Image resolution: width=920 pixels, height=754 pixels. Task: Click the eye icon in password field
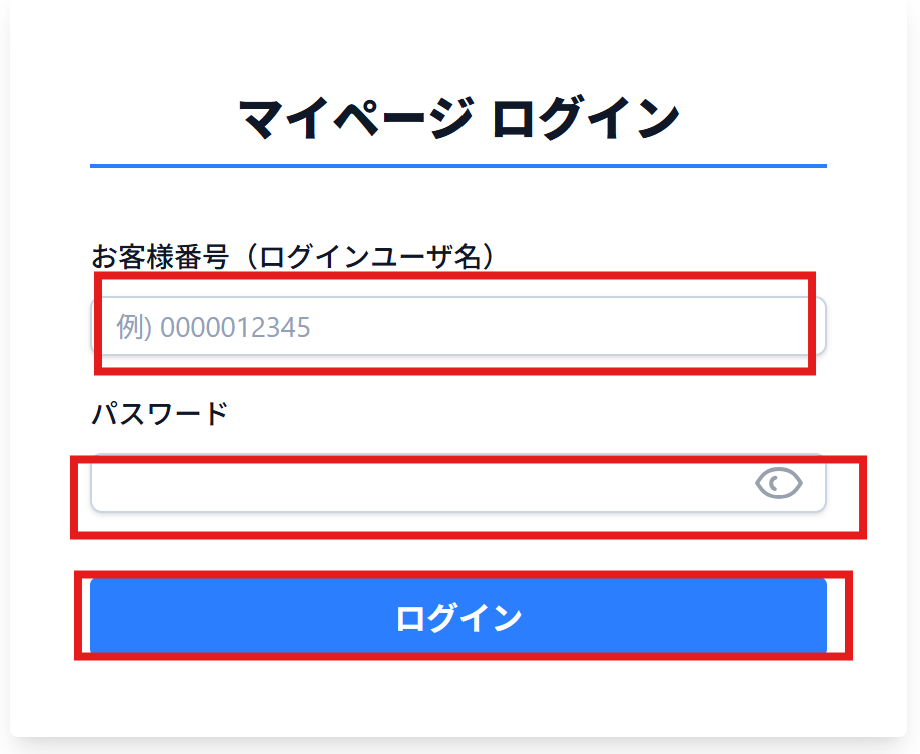coord(779,484)
